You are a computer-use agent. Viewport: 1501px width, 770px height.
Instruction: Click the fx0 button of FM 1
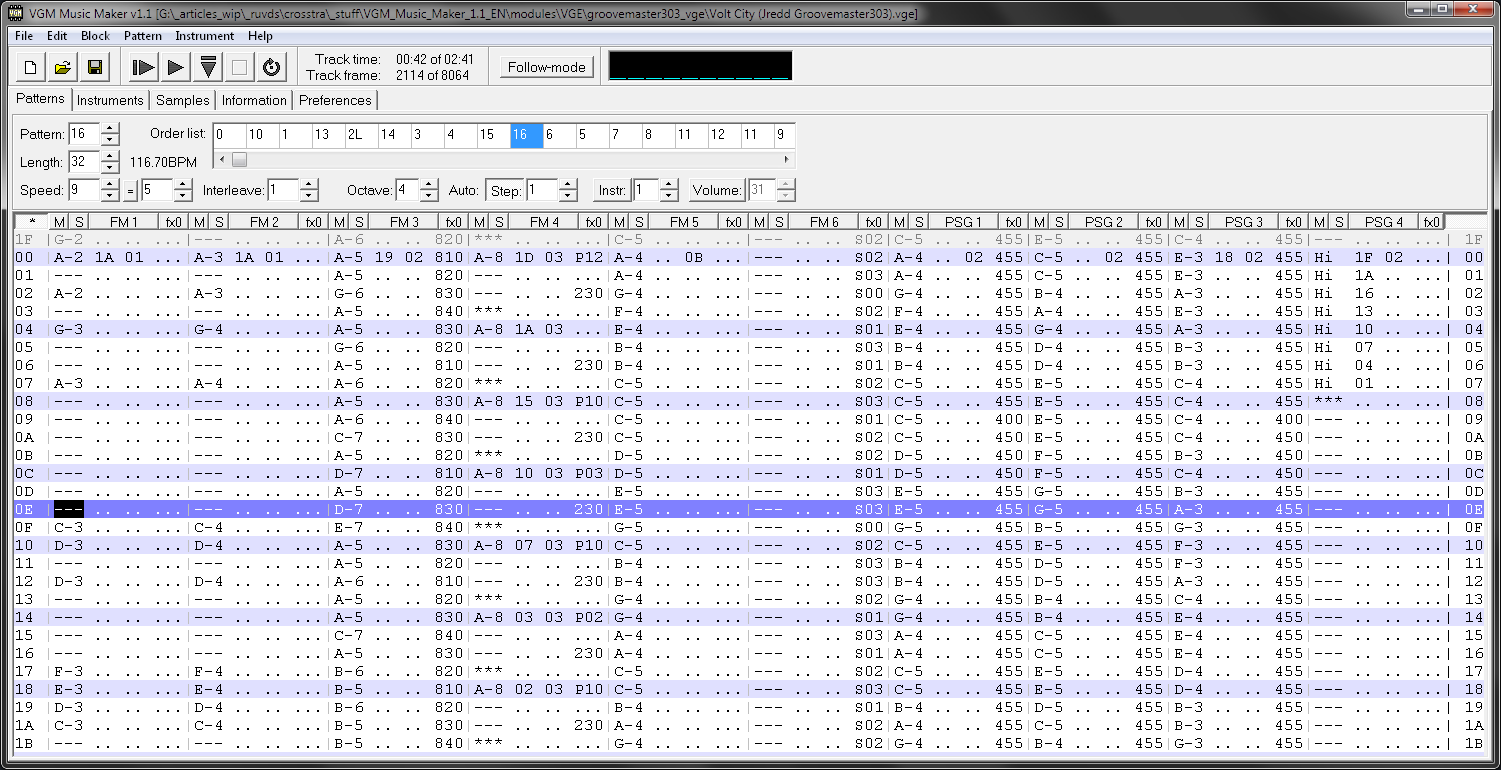click(174, 221)
